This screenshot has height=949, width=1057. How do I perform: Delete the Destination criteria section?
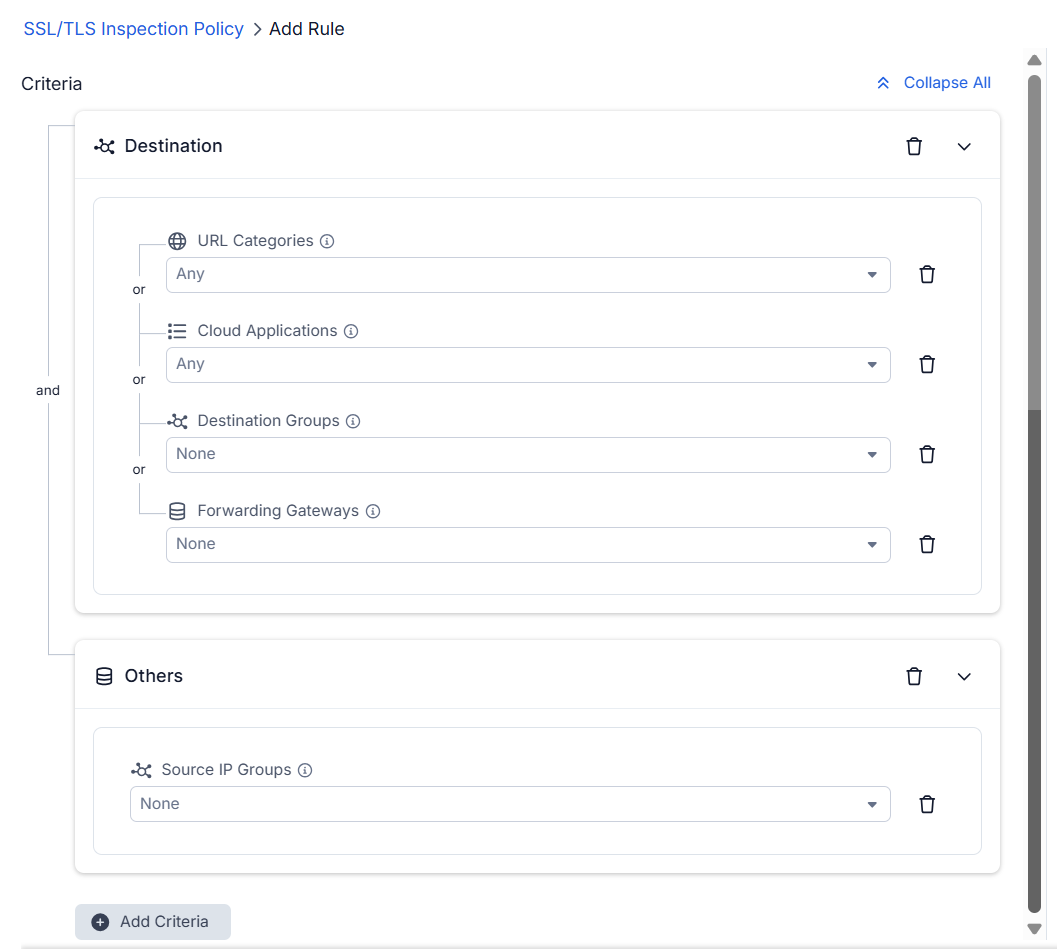point(913,146)
